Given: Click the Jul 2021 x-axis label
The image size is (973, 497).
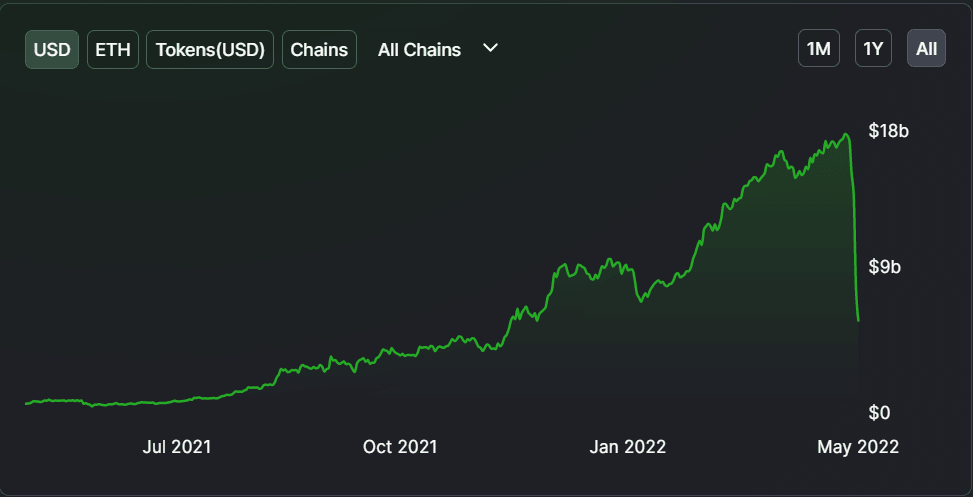Looking at the screenshot, I should click(x=177, y=447).
